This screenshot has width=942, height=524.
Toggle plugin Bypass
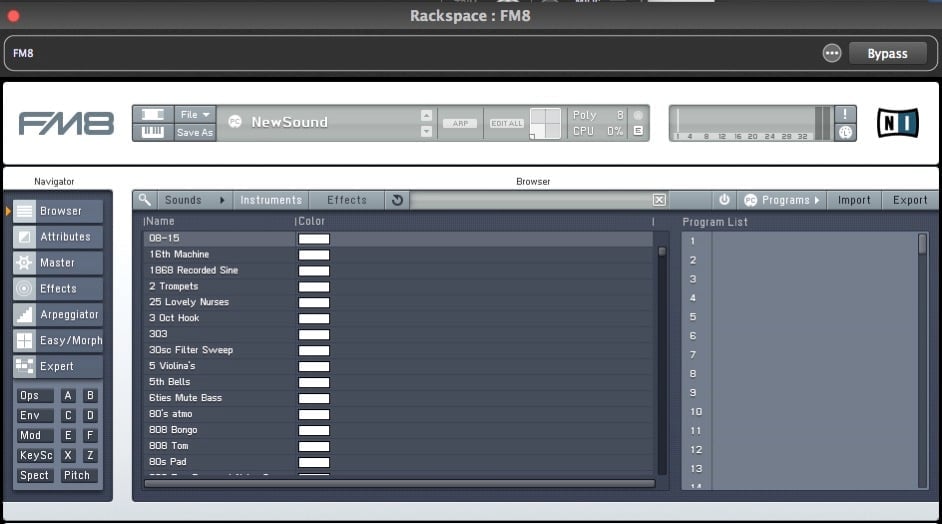pyautogui.click(x=887, y=53)
